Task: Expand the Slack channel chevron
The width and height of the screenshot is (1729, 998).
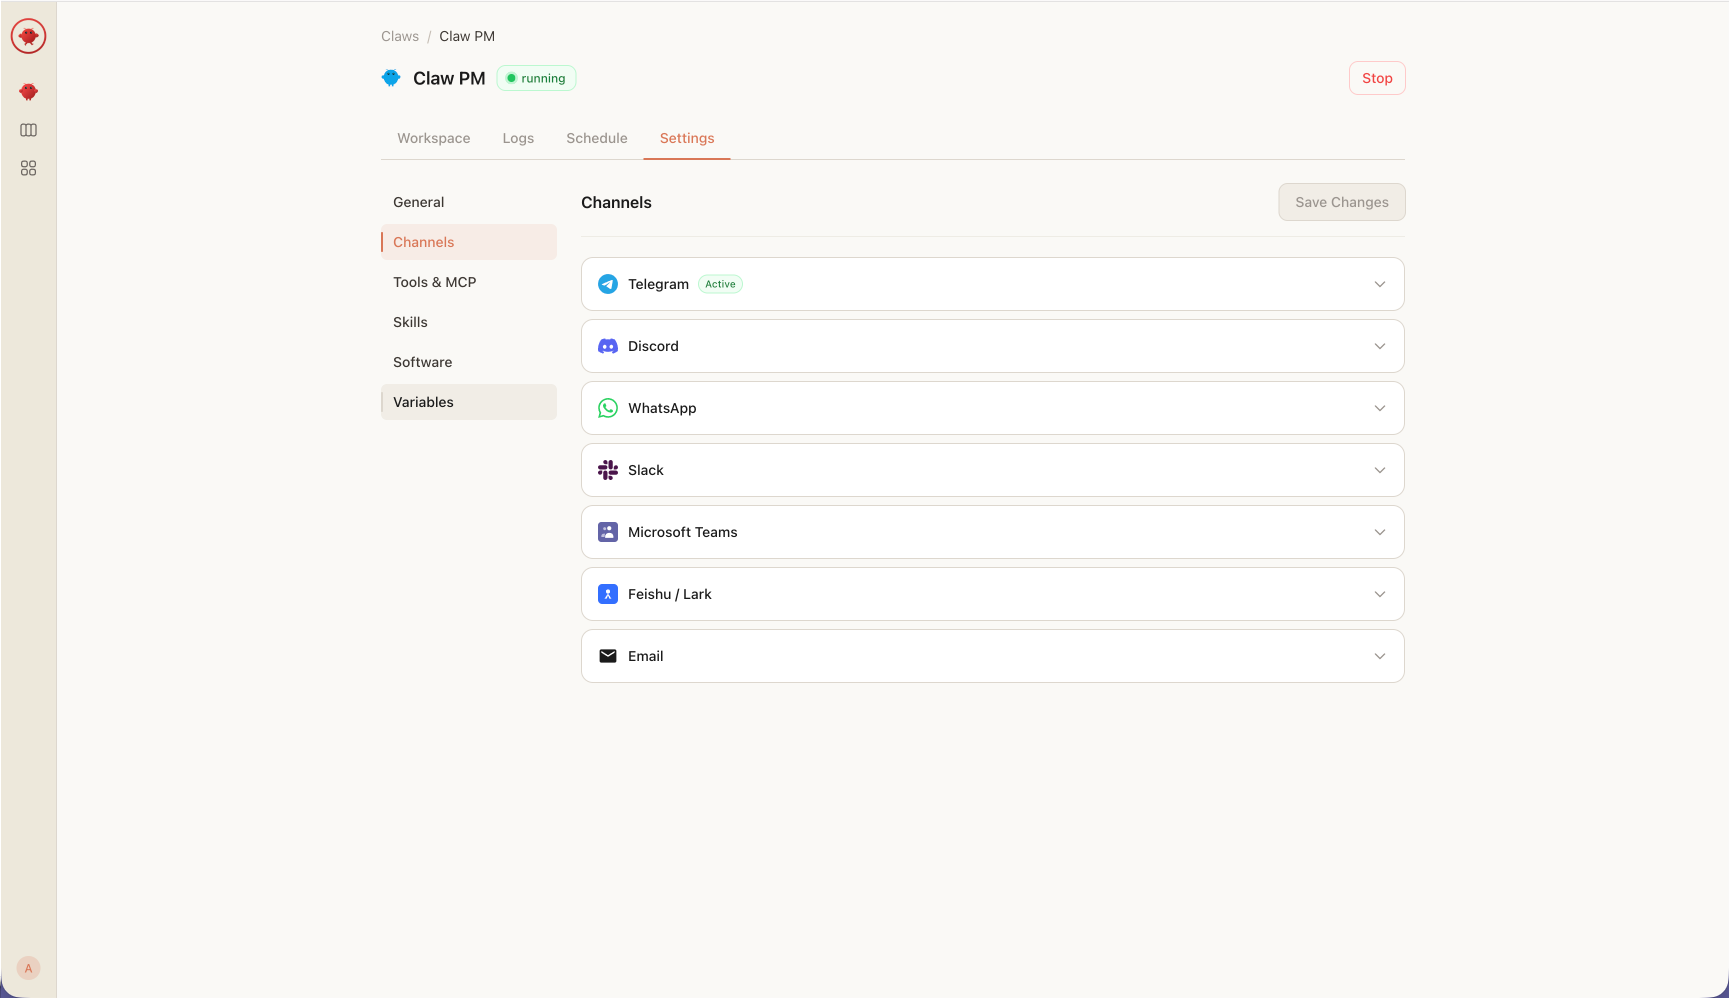Action: (x=1380, y=470)
